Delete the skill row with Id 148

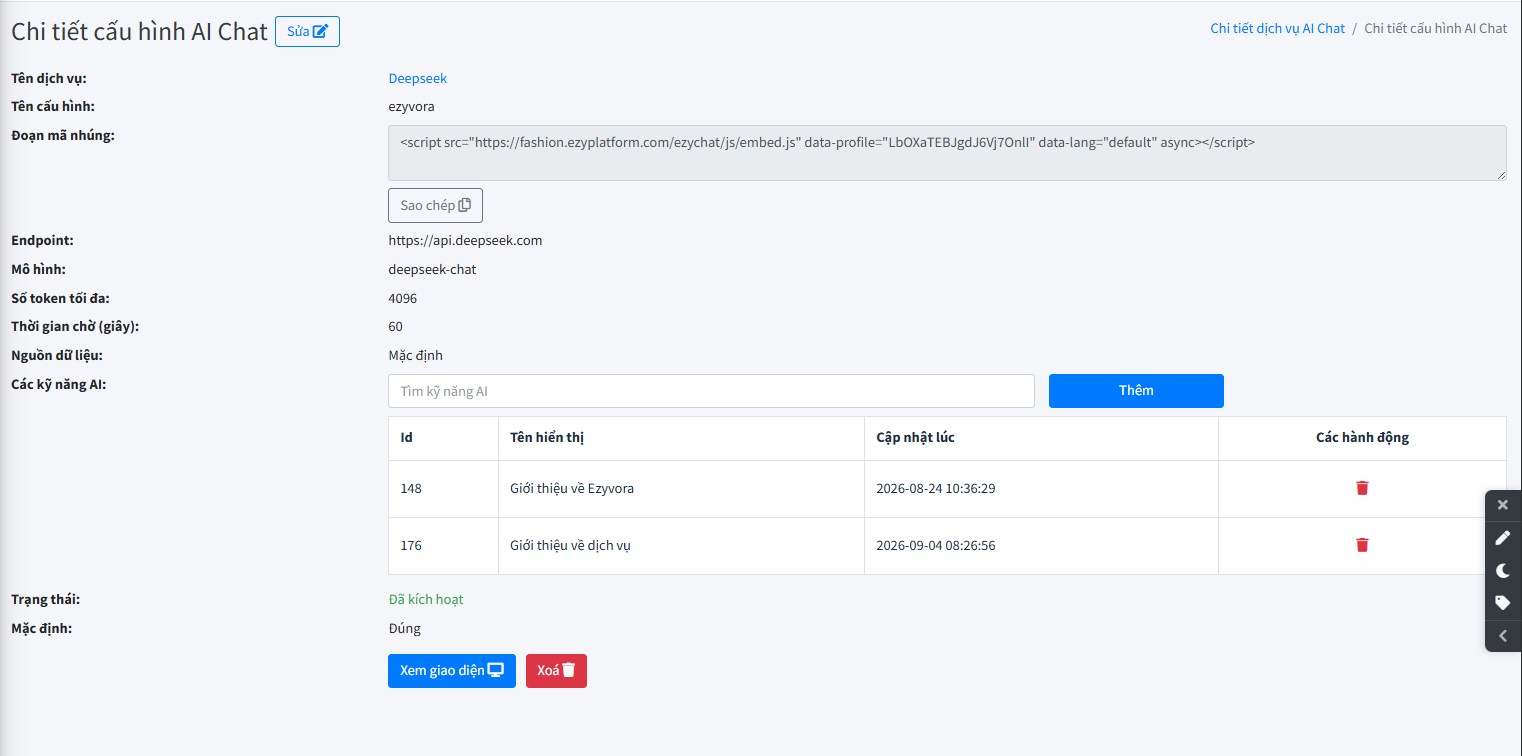coord(1362,488)
